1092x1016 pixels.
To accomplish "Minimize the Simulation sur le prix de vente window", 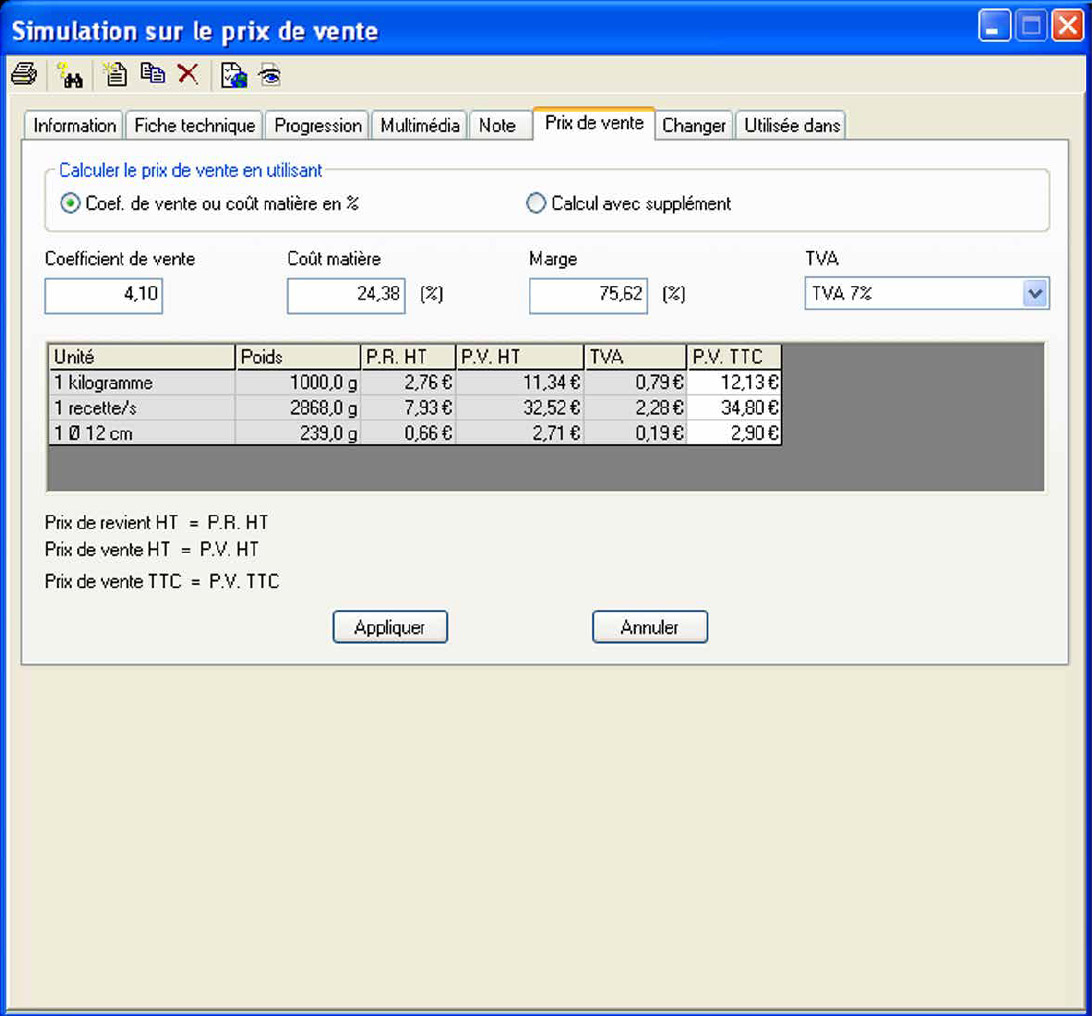I will (x=994, y=26).
